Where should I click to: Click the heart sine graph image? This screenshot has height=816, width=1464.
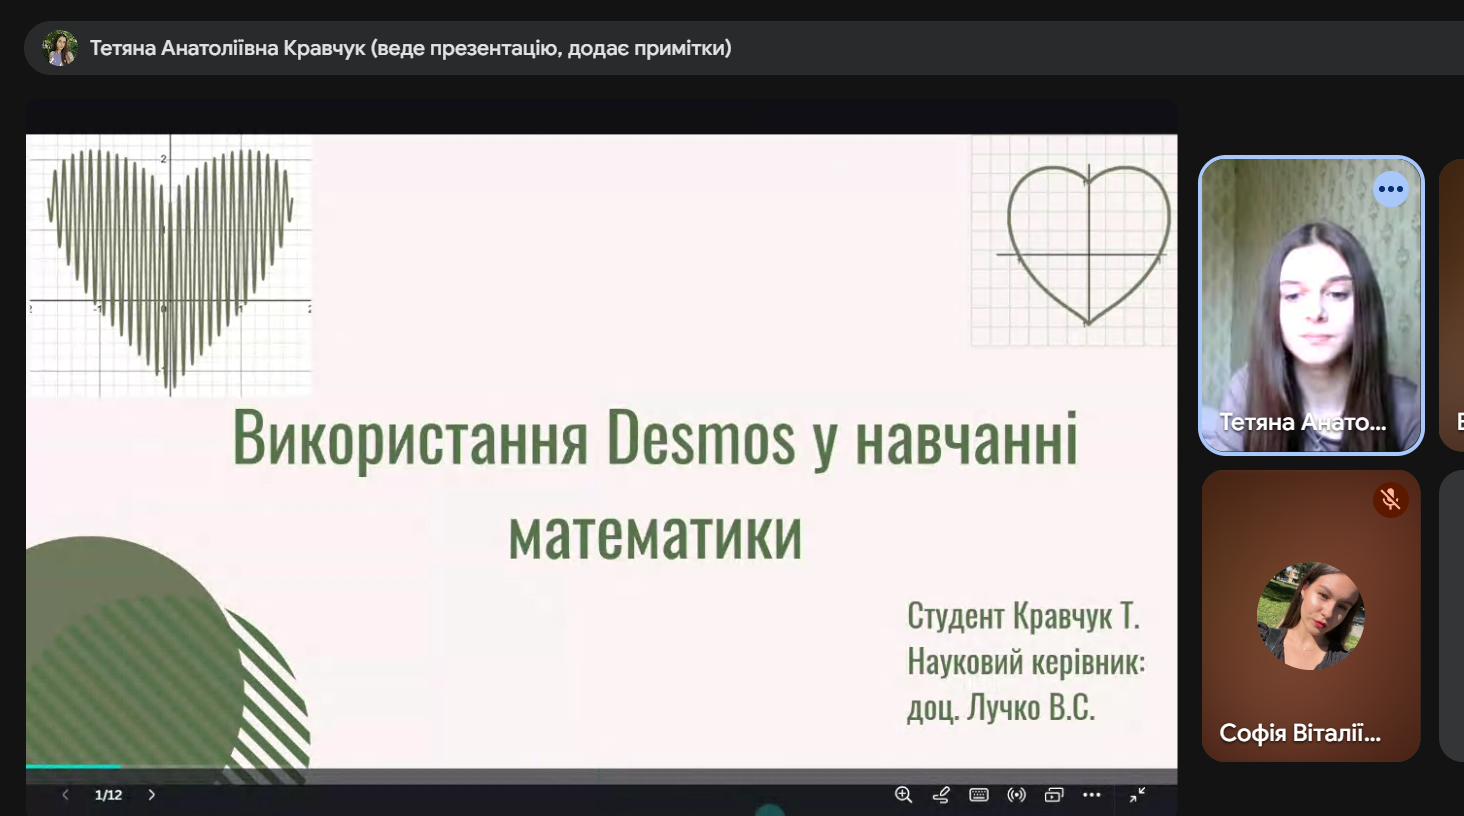pyautogui.click(x=170, y=267)
